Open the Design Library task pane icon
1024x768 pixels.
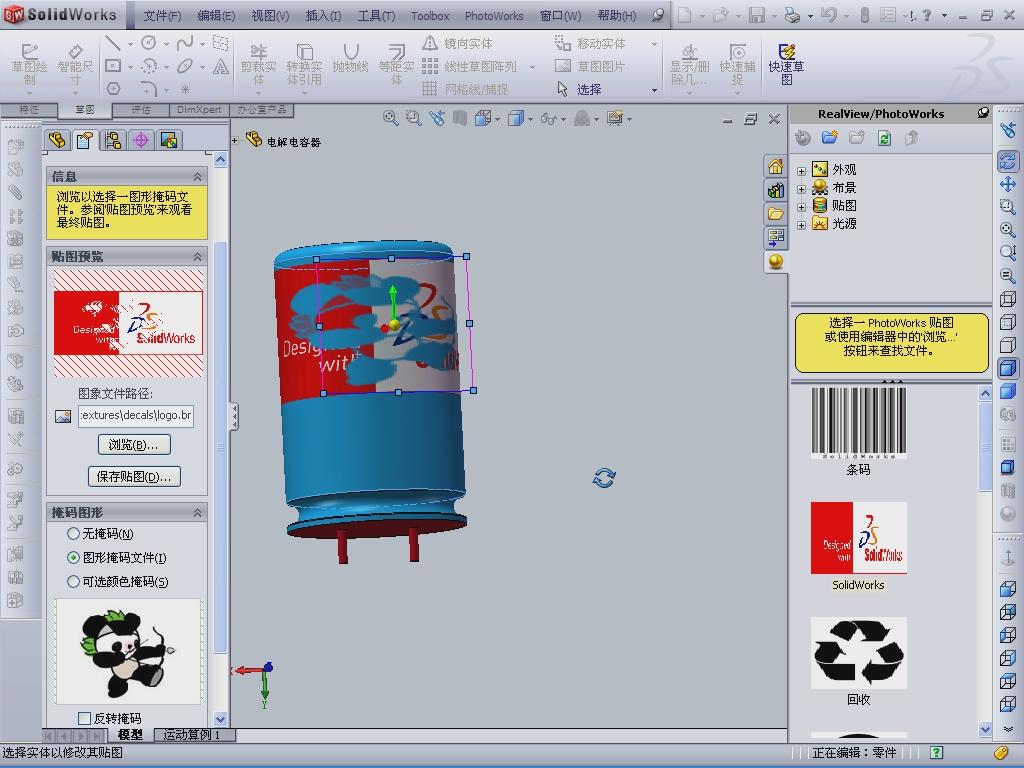775,190
